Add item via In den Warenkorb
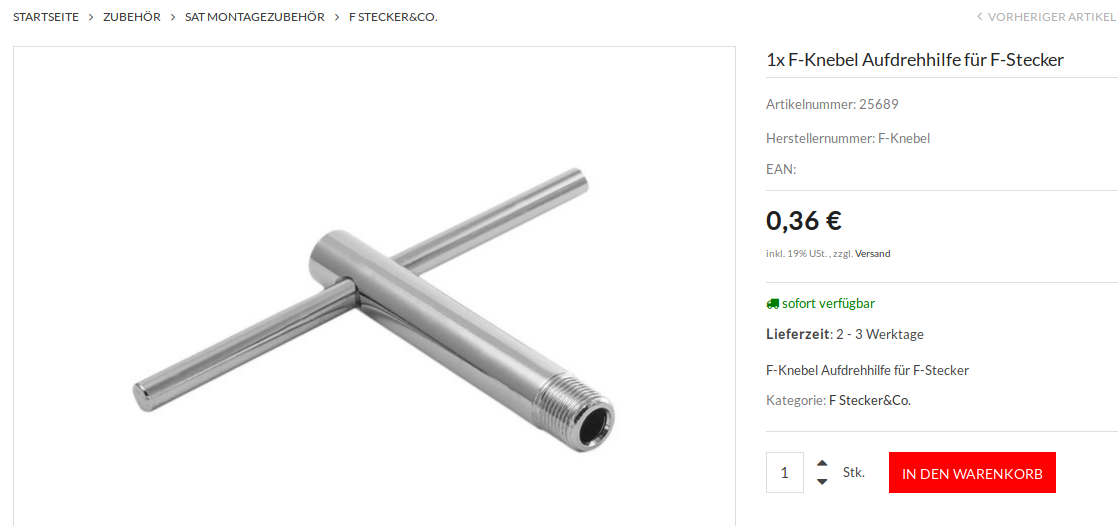The image size is (1118, 526). tap(972, 473)
